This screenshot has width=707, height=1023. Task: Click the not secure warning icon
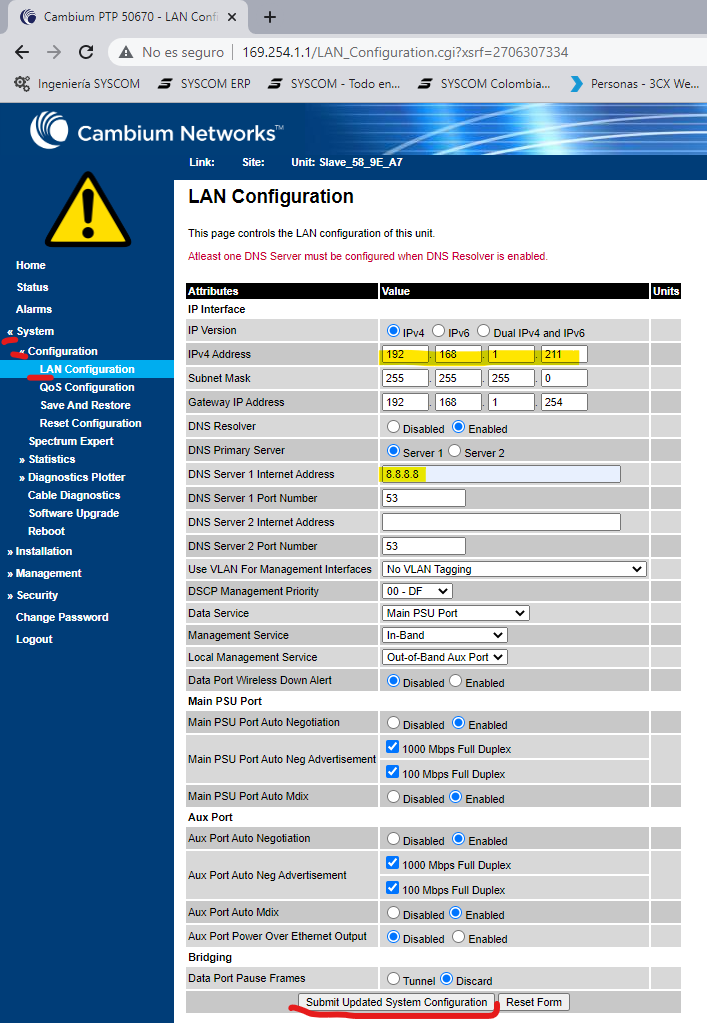pos(126,52)
